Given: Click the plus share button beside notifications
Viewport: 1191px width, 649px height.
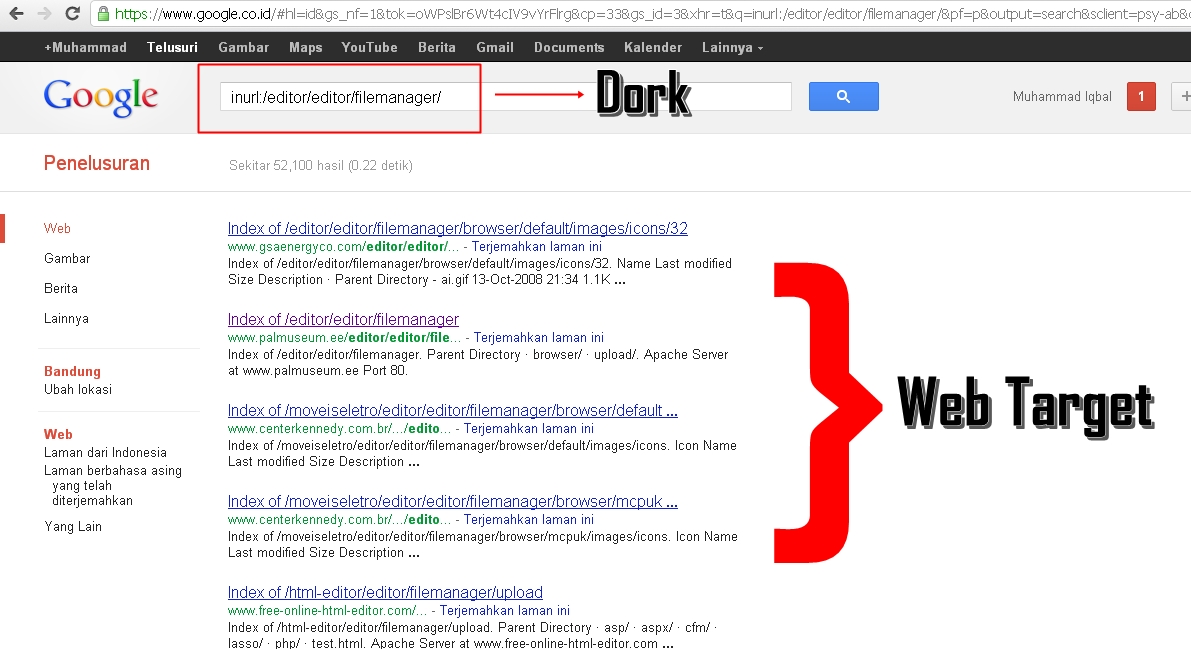Looking at the screenshot, I should click(x=1182, y=97).
